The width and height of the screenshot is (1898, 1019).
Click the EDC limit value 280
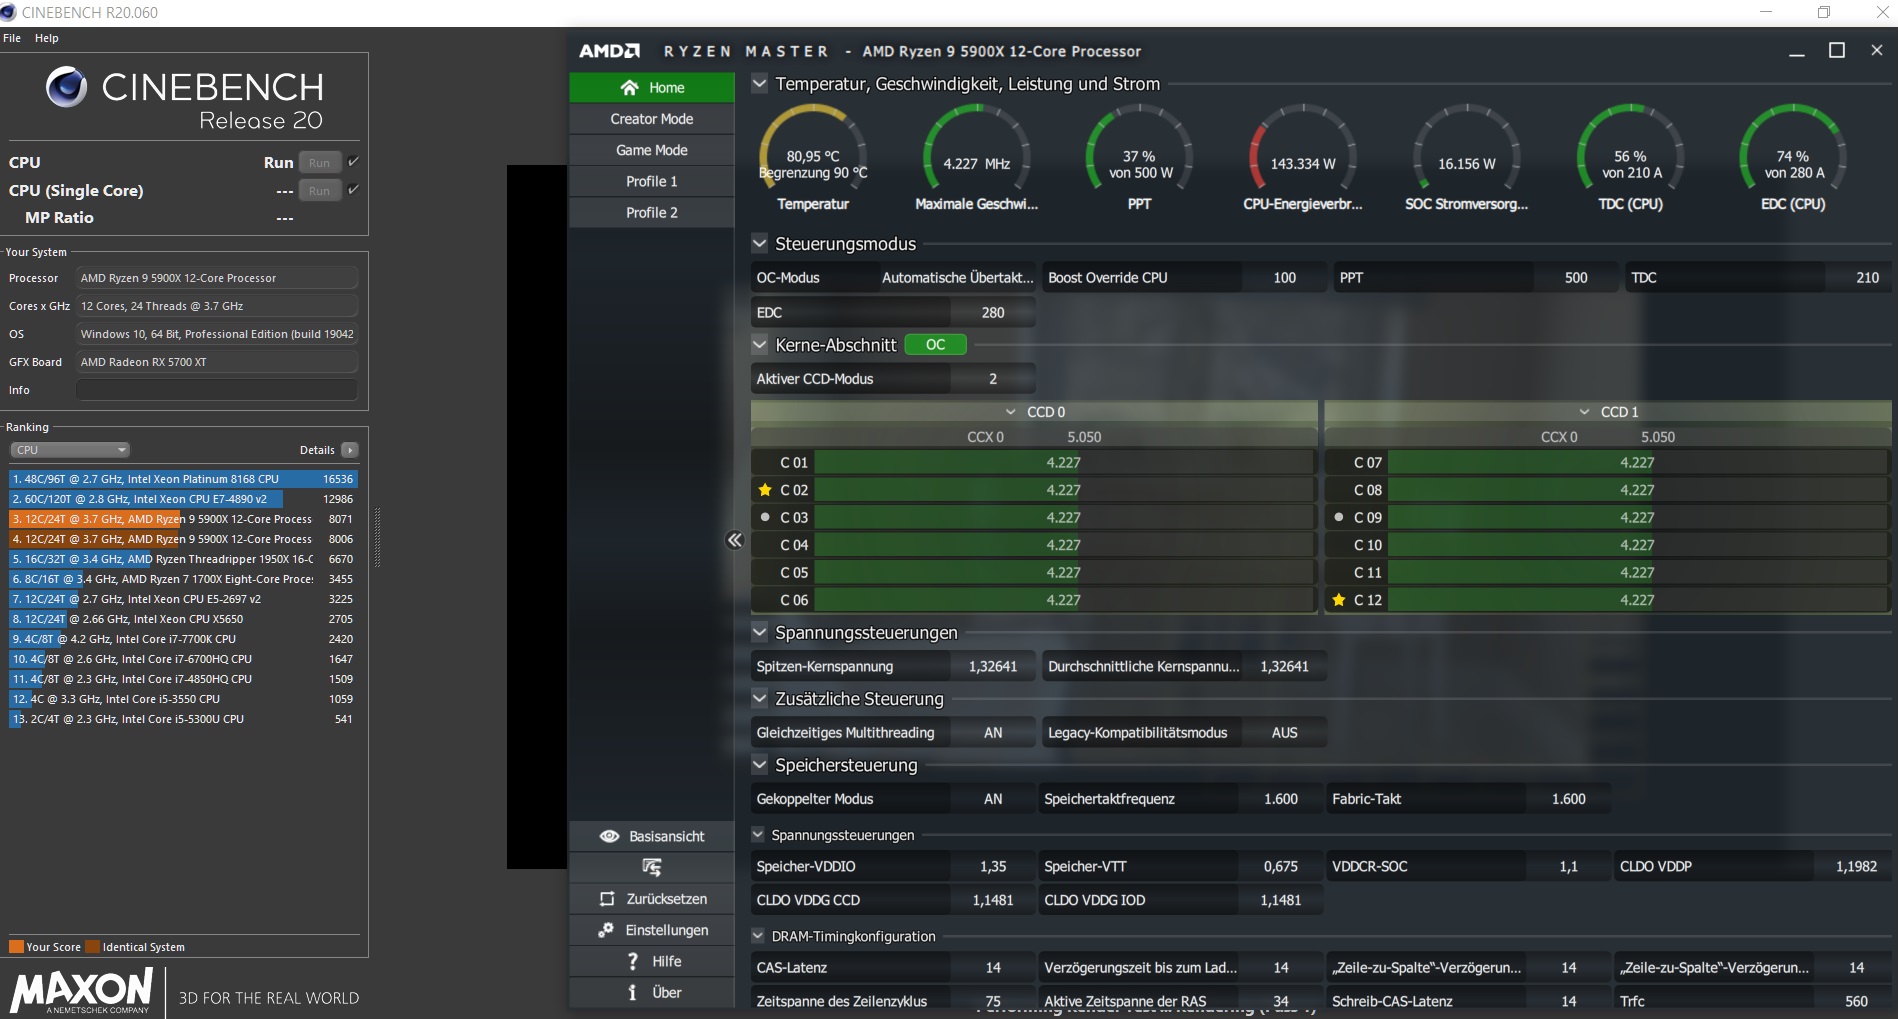coord(992,313)
